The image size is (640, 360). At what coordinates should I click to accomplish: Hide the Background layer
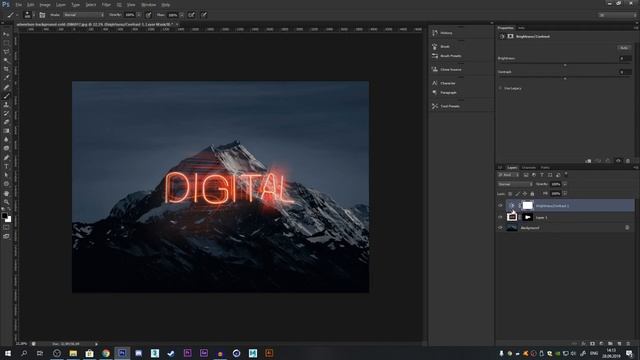500,228
